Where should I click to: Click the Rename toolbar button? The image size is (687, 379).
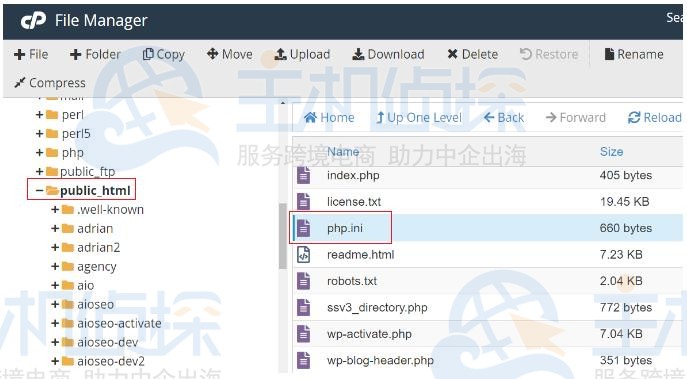(x=634, y=54)
